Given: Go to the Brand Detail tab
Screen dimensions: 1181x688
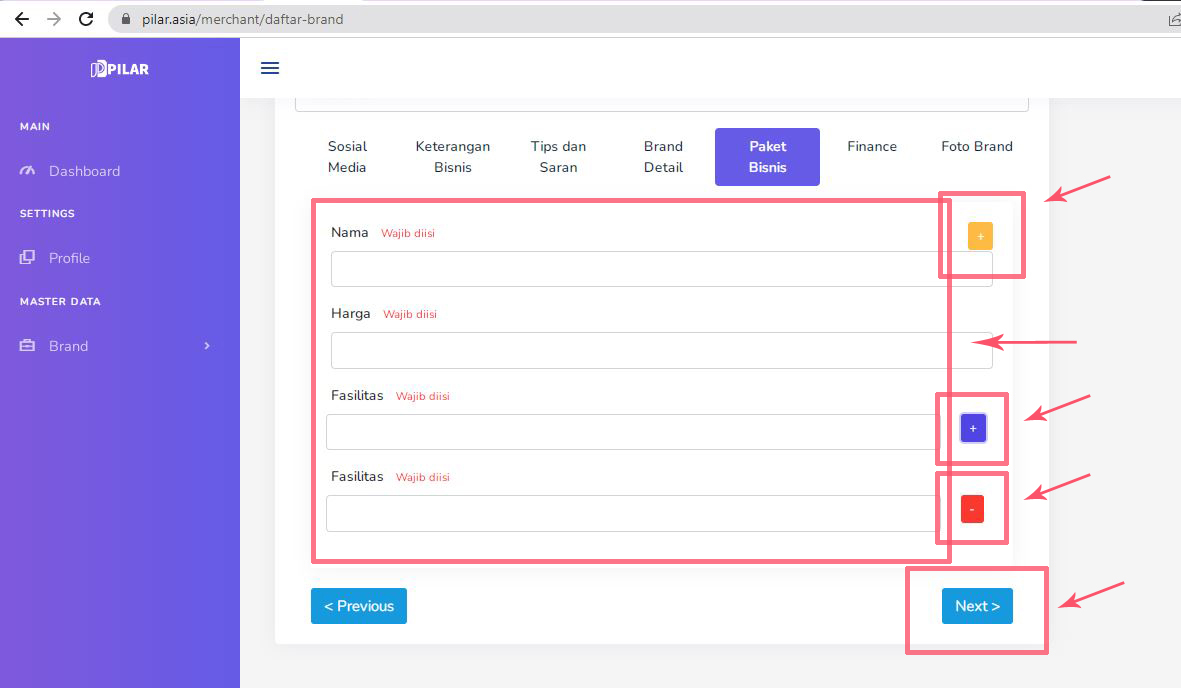Looking at the screenshot, I should click(663, 157).
